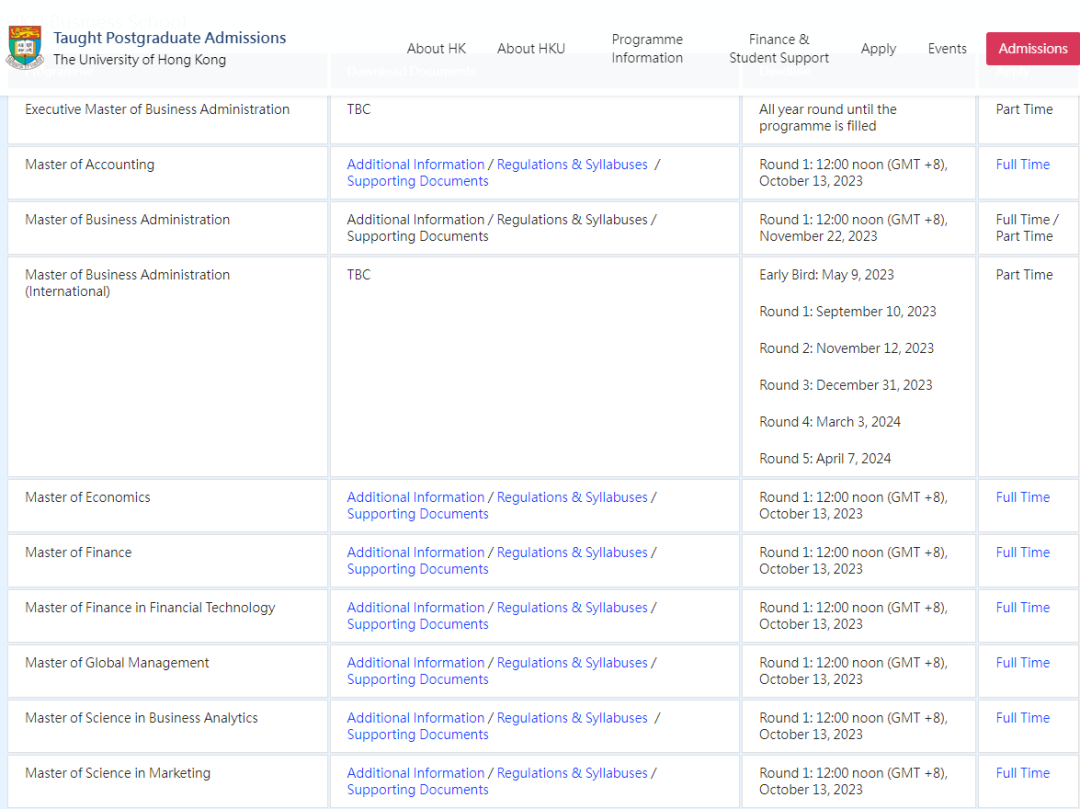Screen dimensions: 1080x809
Task: Click TBC in the Executive MBA row
Action: 359,109
